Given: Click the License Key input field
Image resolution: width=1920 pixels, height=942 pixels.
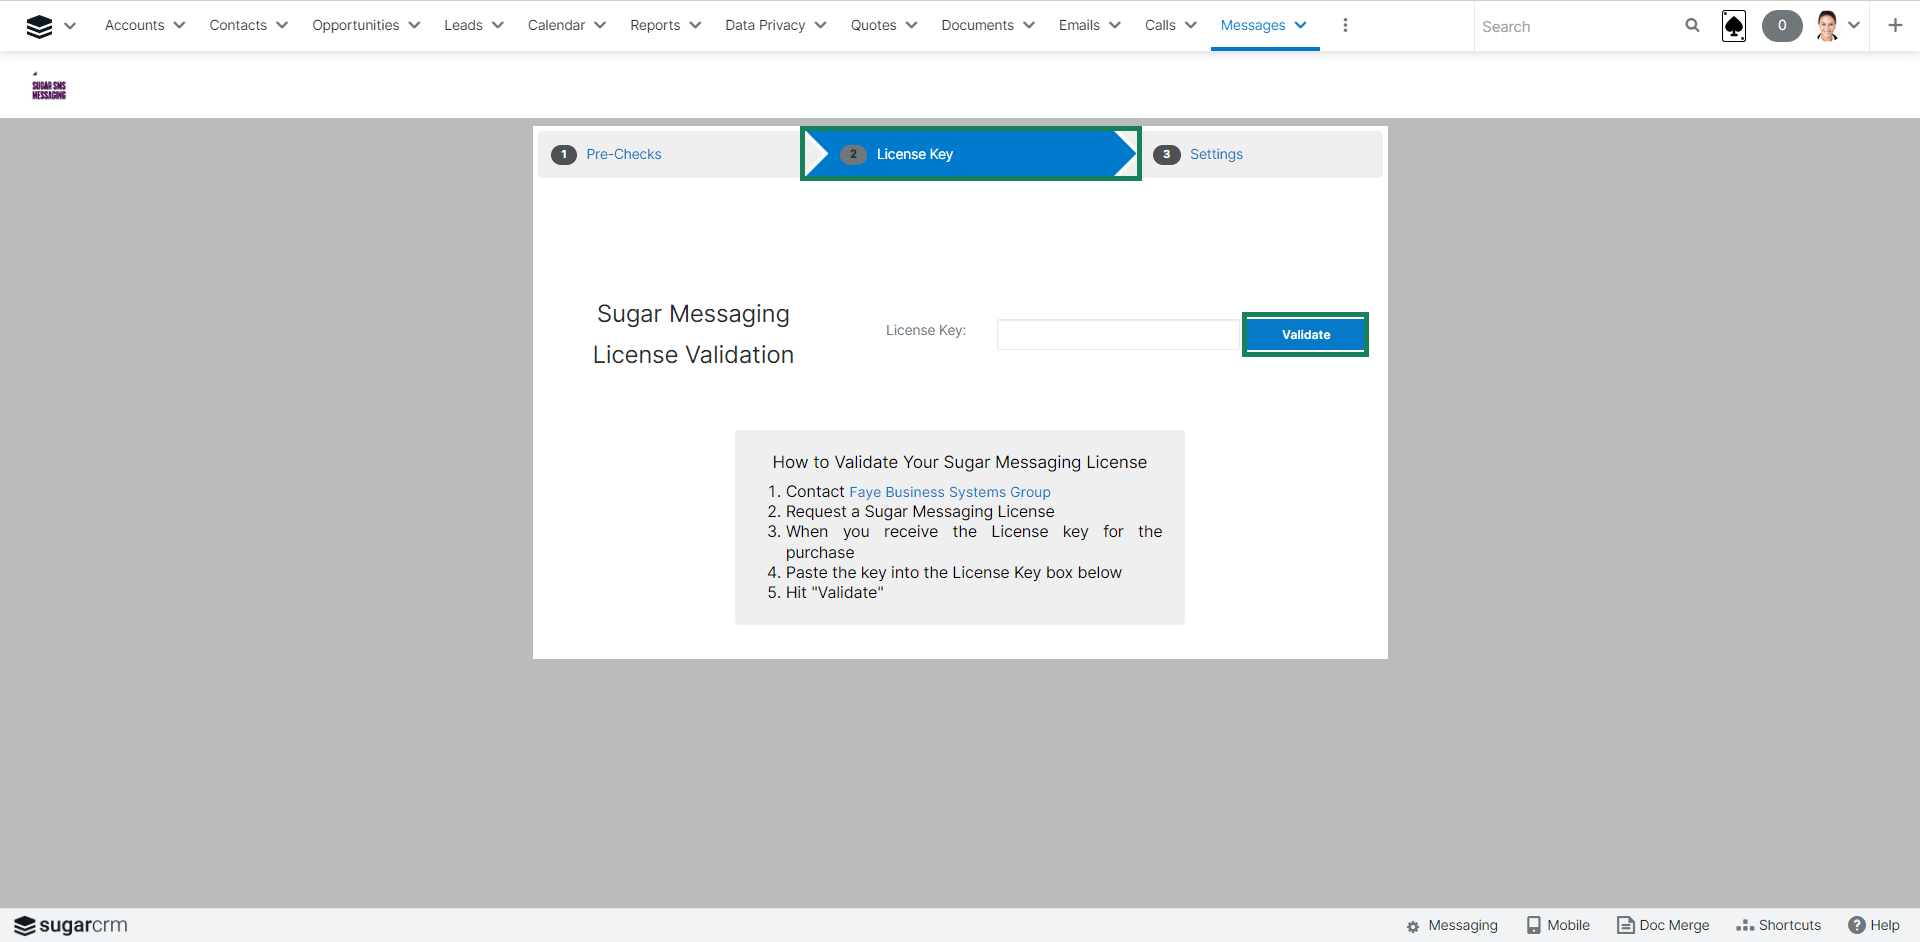Looking at the screenshot, I should pyautogui.click(x=1117, y=335).
